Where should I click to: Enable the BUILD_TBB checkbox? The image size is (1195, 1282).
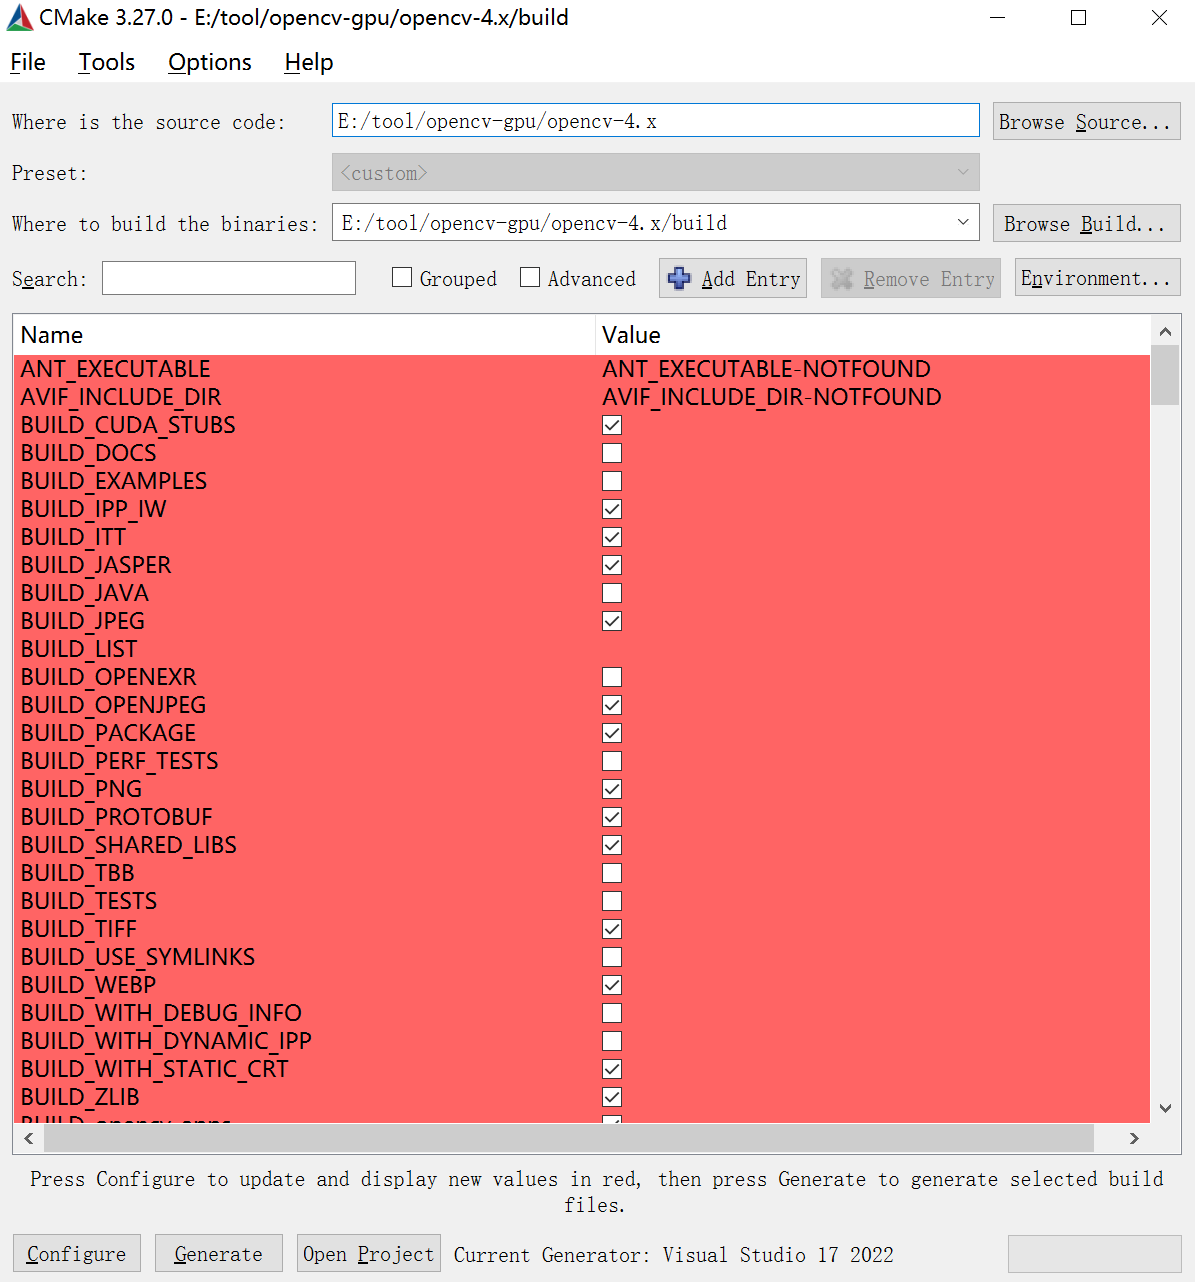click(612, 873)
